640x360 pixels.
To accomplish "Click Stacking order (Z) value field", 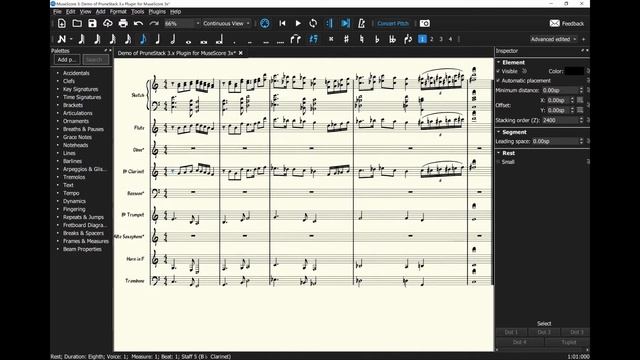I will [x=563, y=120].
